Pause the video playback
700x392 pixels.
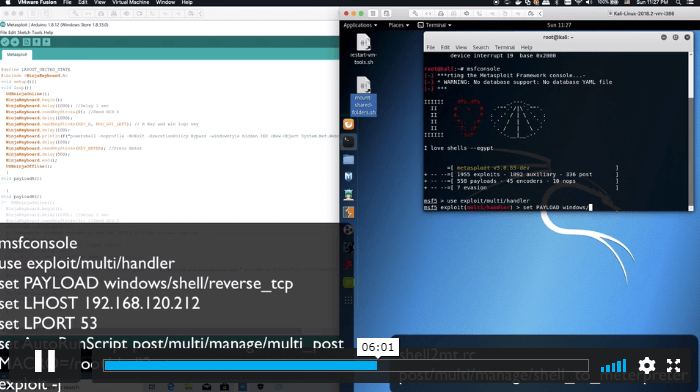point(45,361)
